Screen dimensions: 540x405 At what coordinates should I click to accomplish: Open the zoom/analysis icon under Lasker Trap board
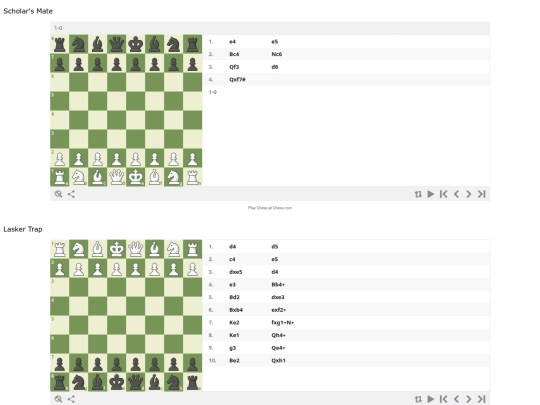(x=58, y=399)
